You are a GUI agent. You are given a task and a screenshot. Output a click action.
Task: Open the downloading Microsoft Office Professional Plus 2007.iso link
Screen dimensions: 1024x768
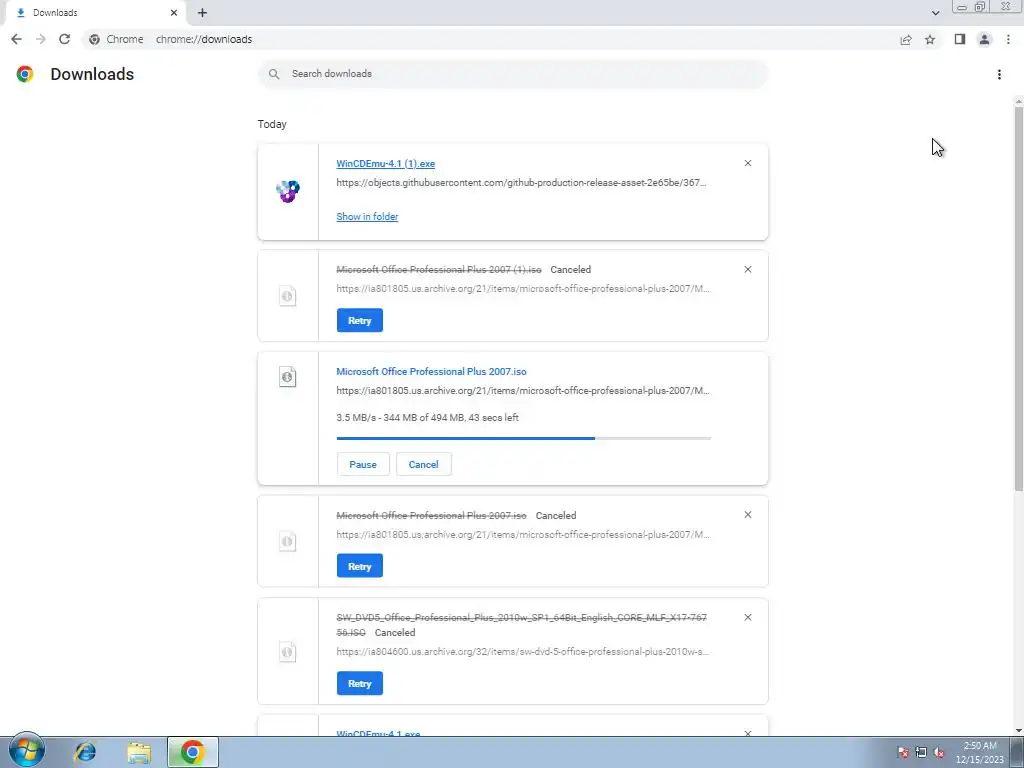[431, 371]
